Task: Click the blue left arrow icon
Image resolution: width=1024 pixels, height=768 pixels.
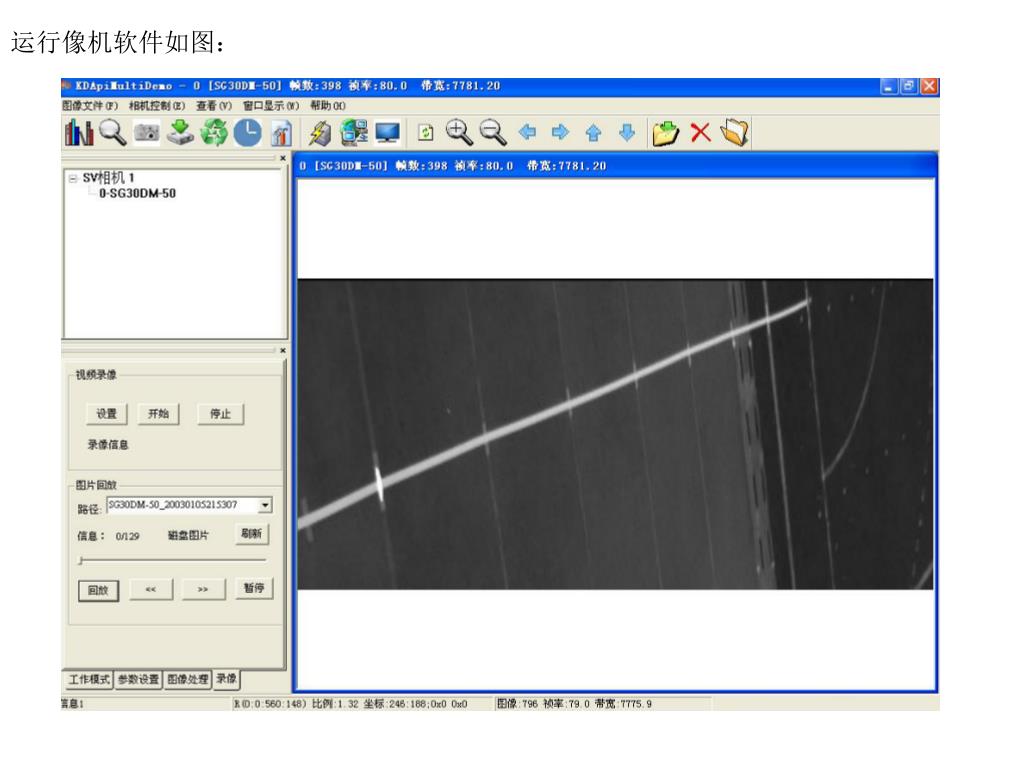Action: 527,133
